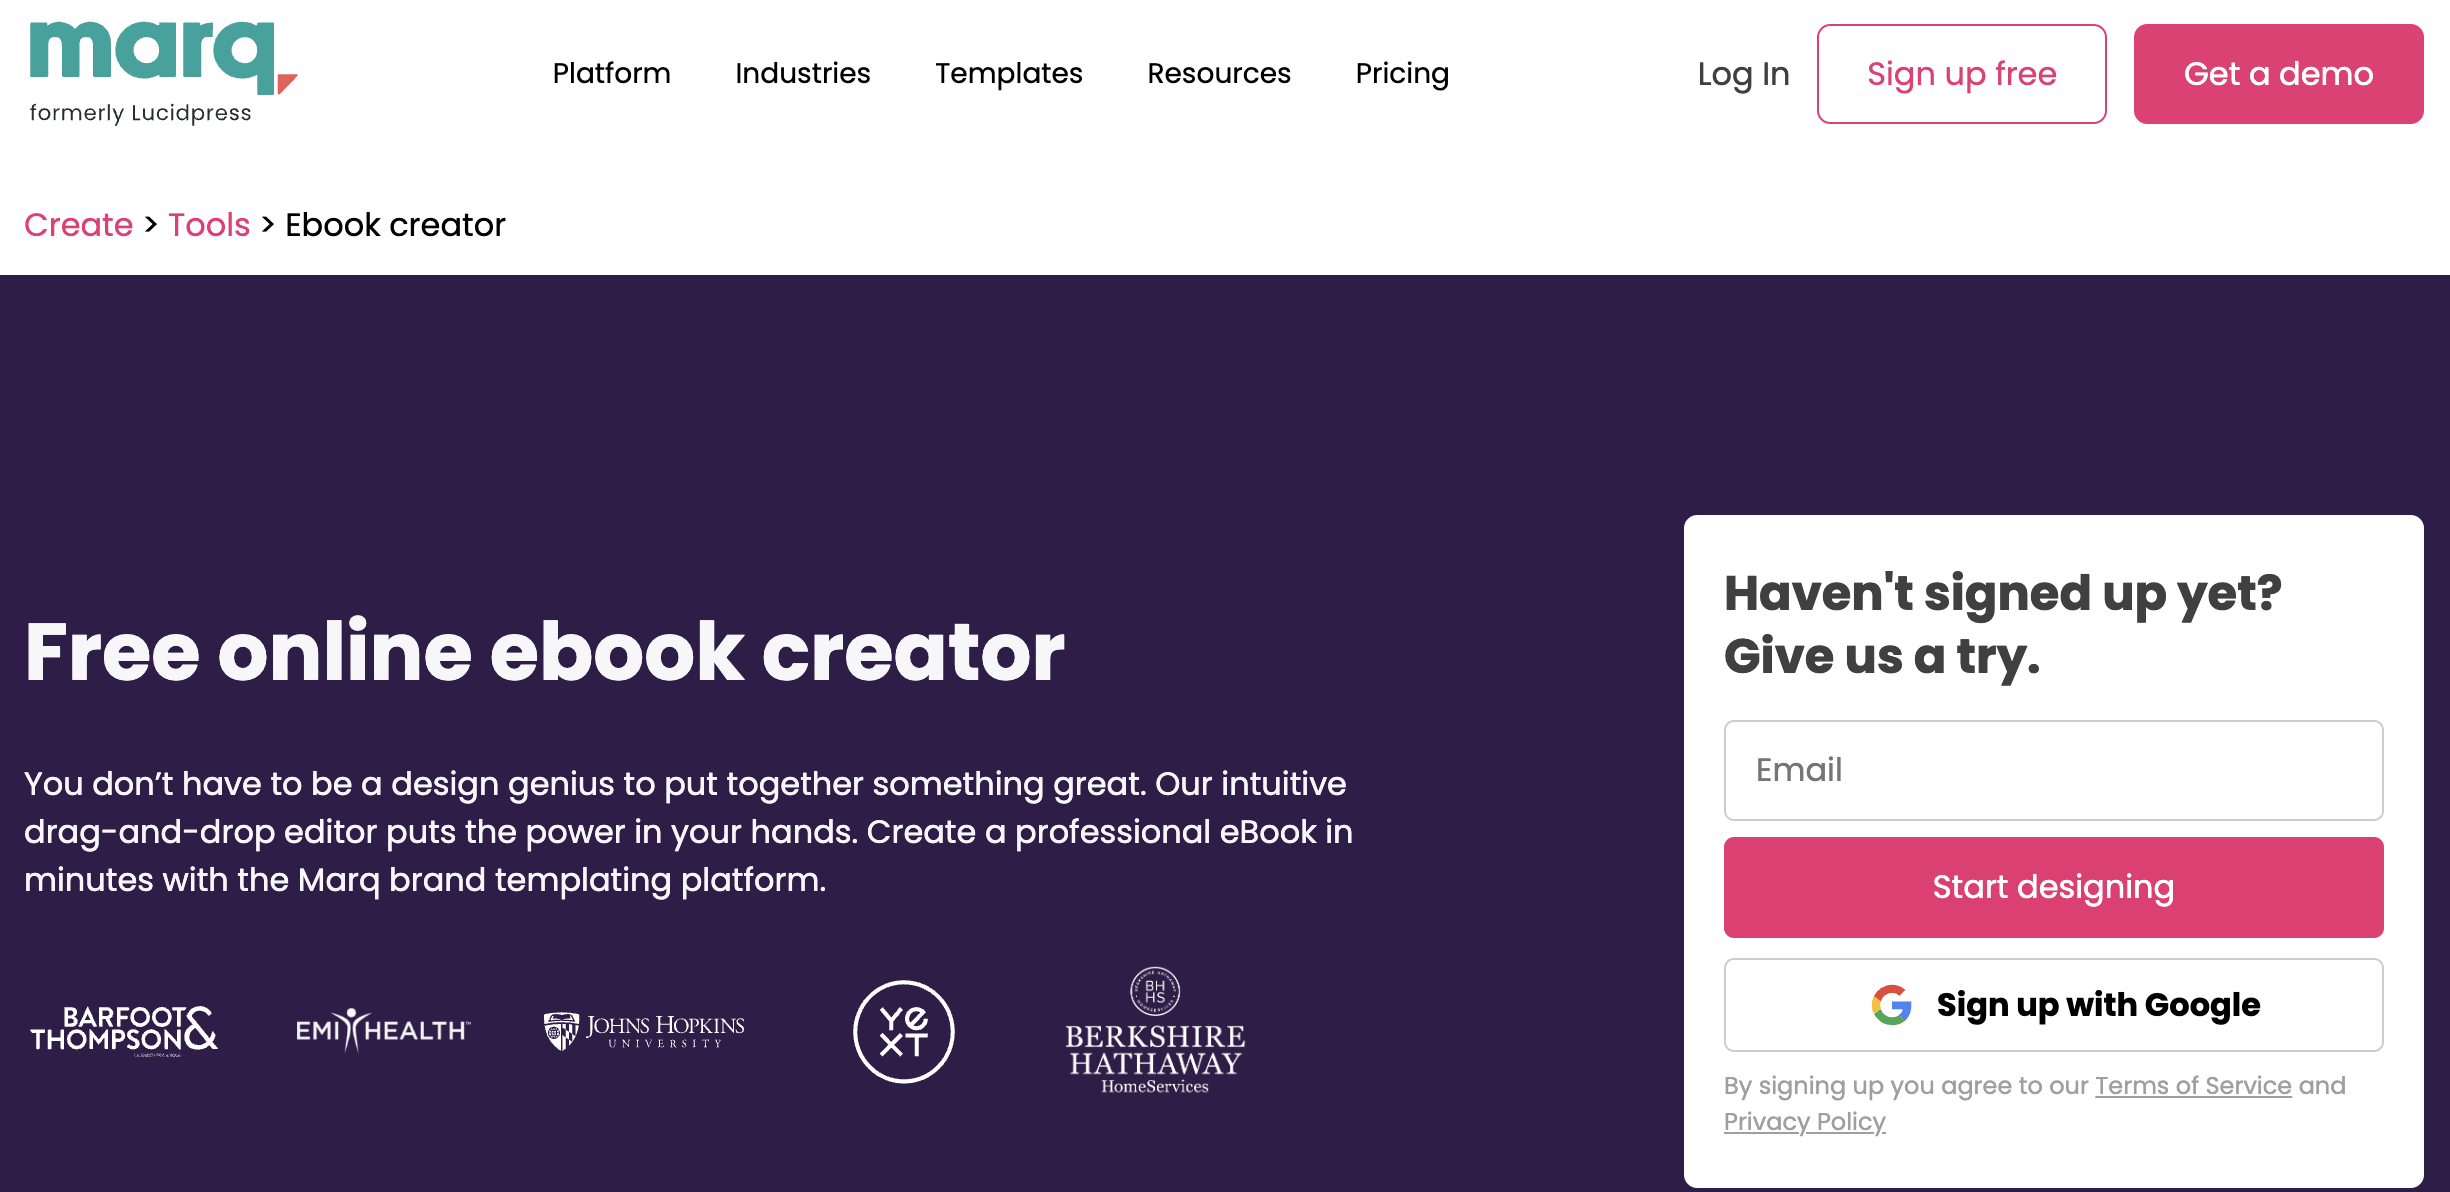
Task: Open the Platform menu
Action: tap(611, 74)
